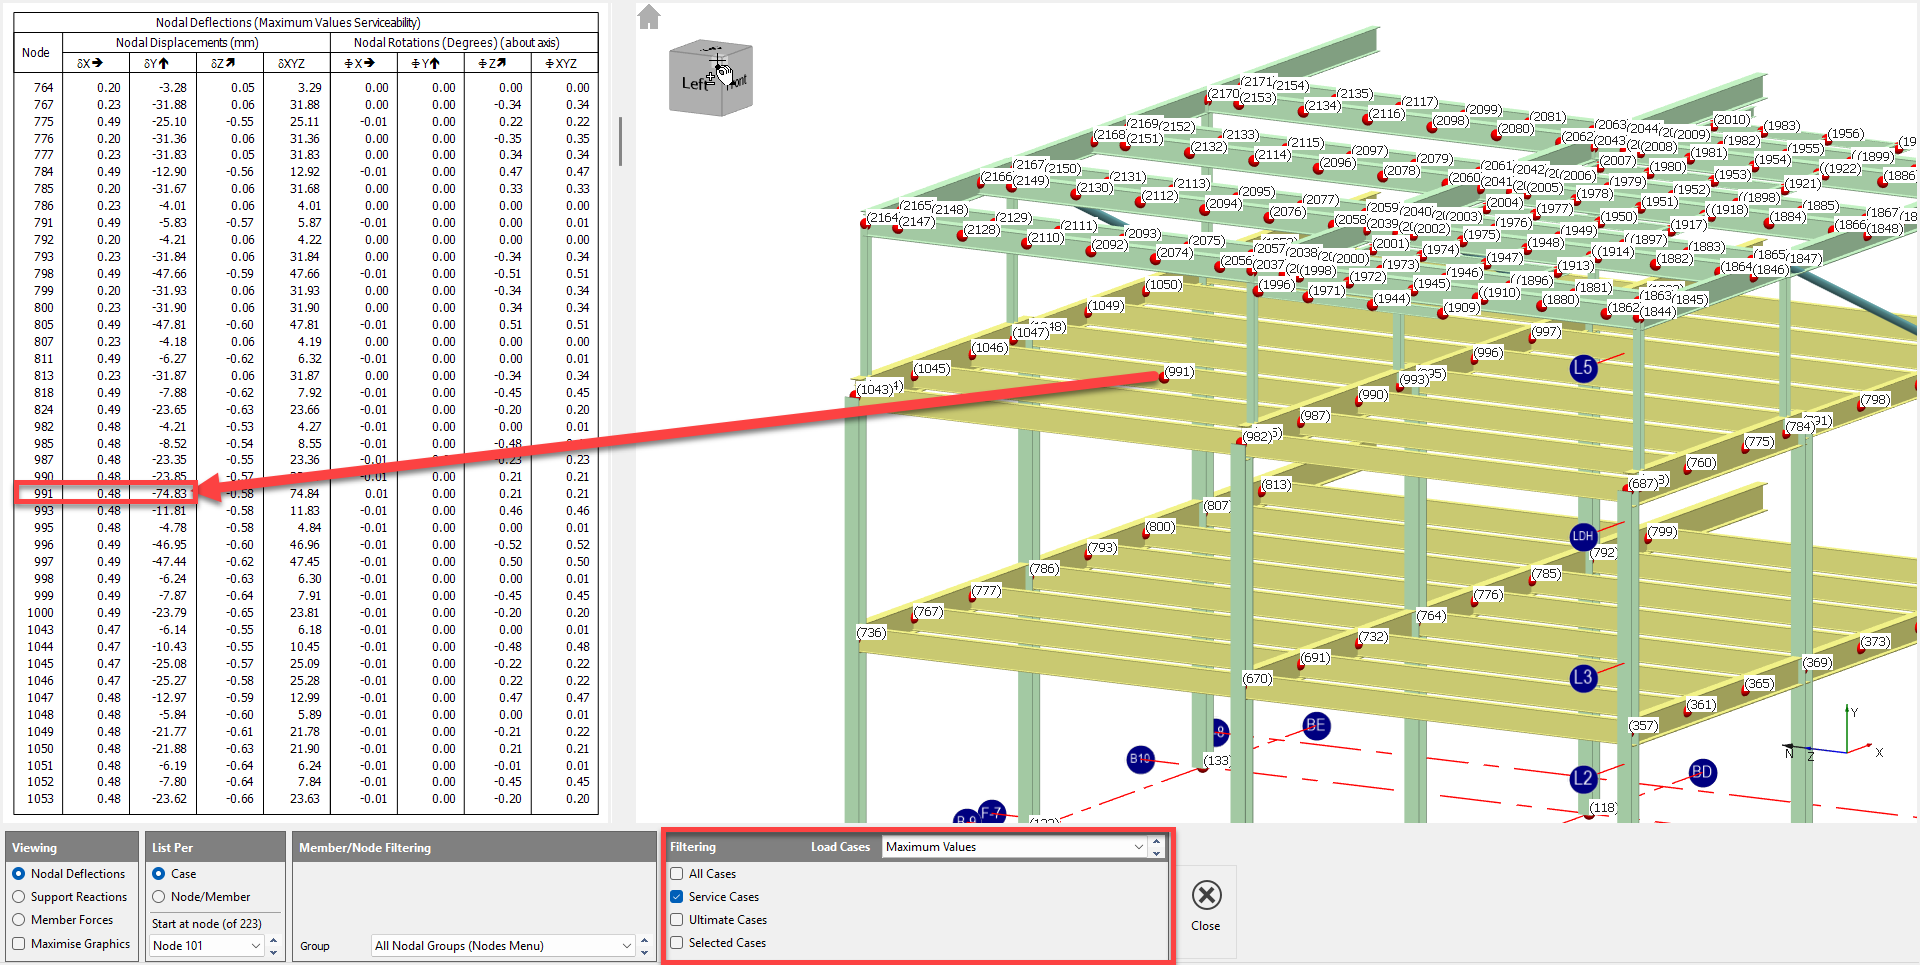Open the All Nodal Groups dropdown

tap(503, 946)
